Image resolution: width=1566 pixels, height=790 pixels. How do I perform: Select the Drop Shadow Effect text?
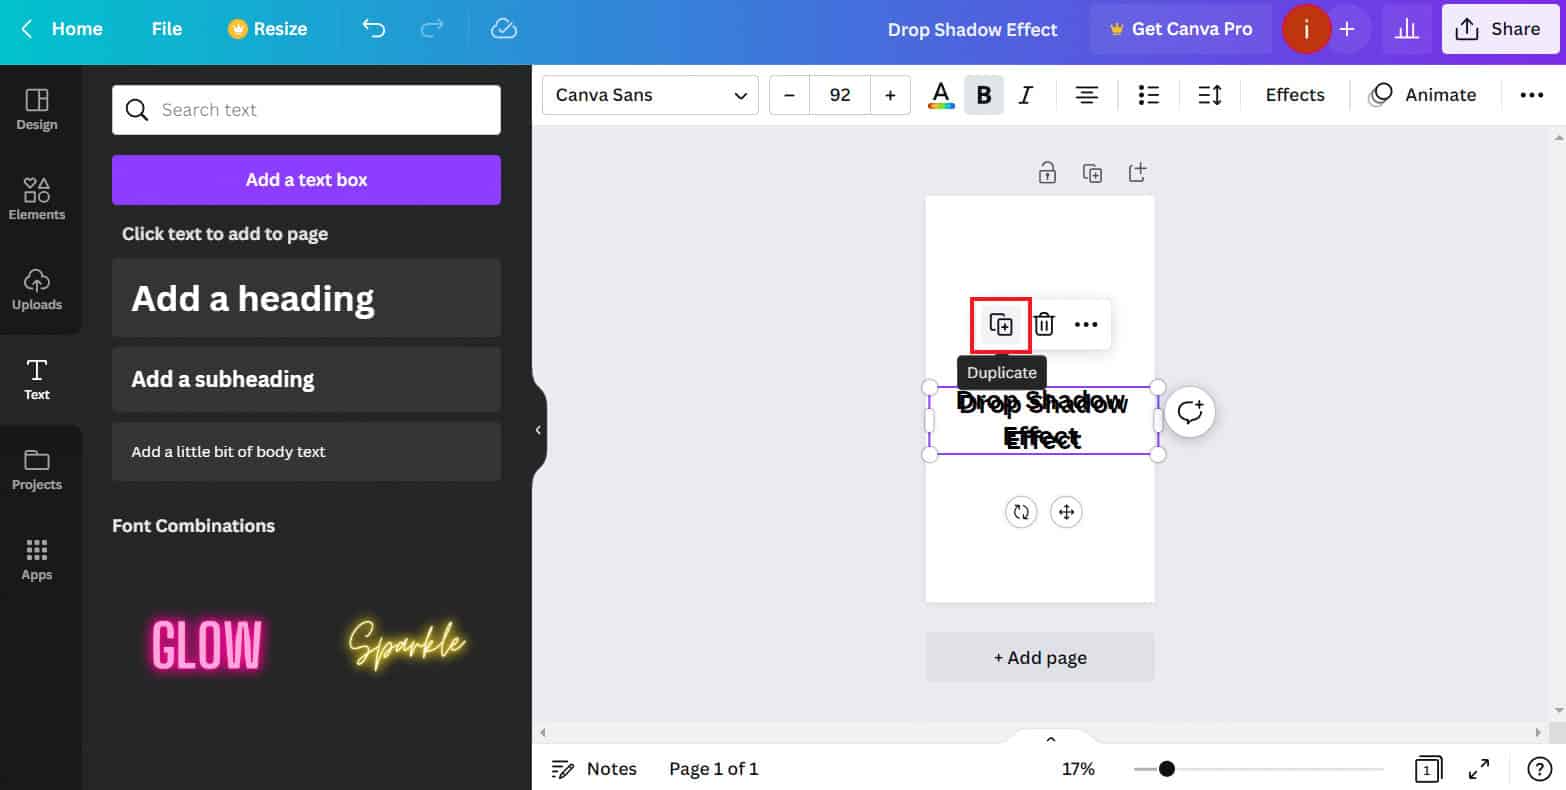click(1043, 420)
